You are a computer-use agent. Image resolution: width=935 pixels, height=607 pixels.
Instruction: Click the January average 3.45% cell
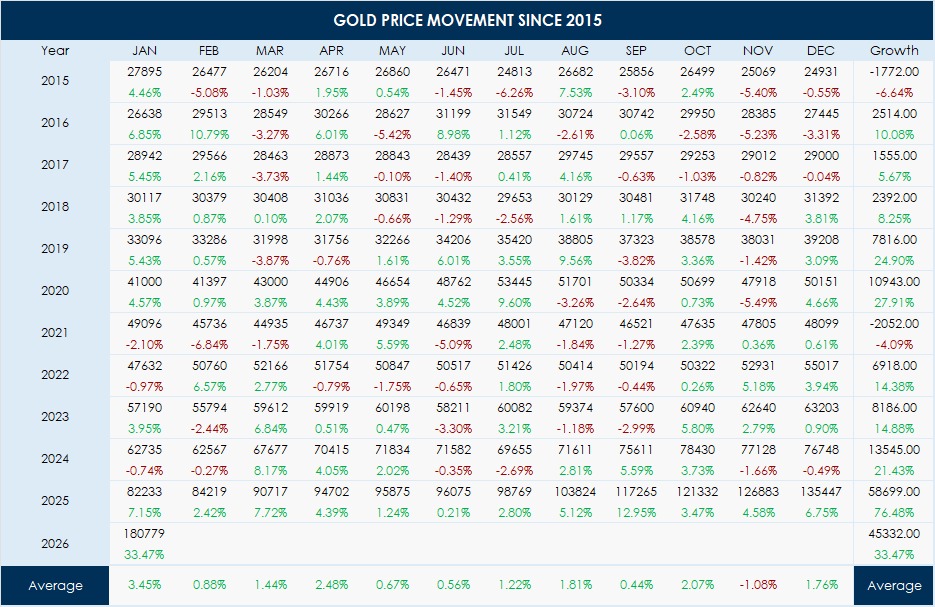click(x=146, y=584)
